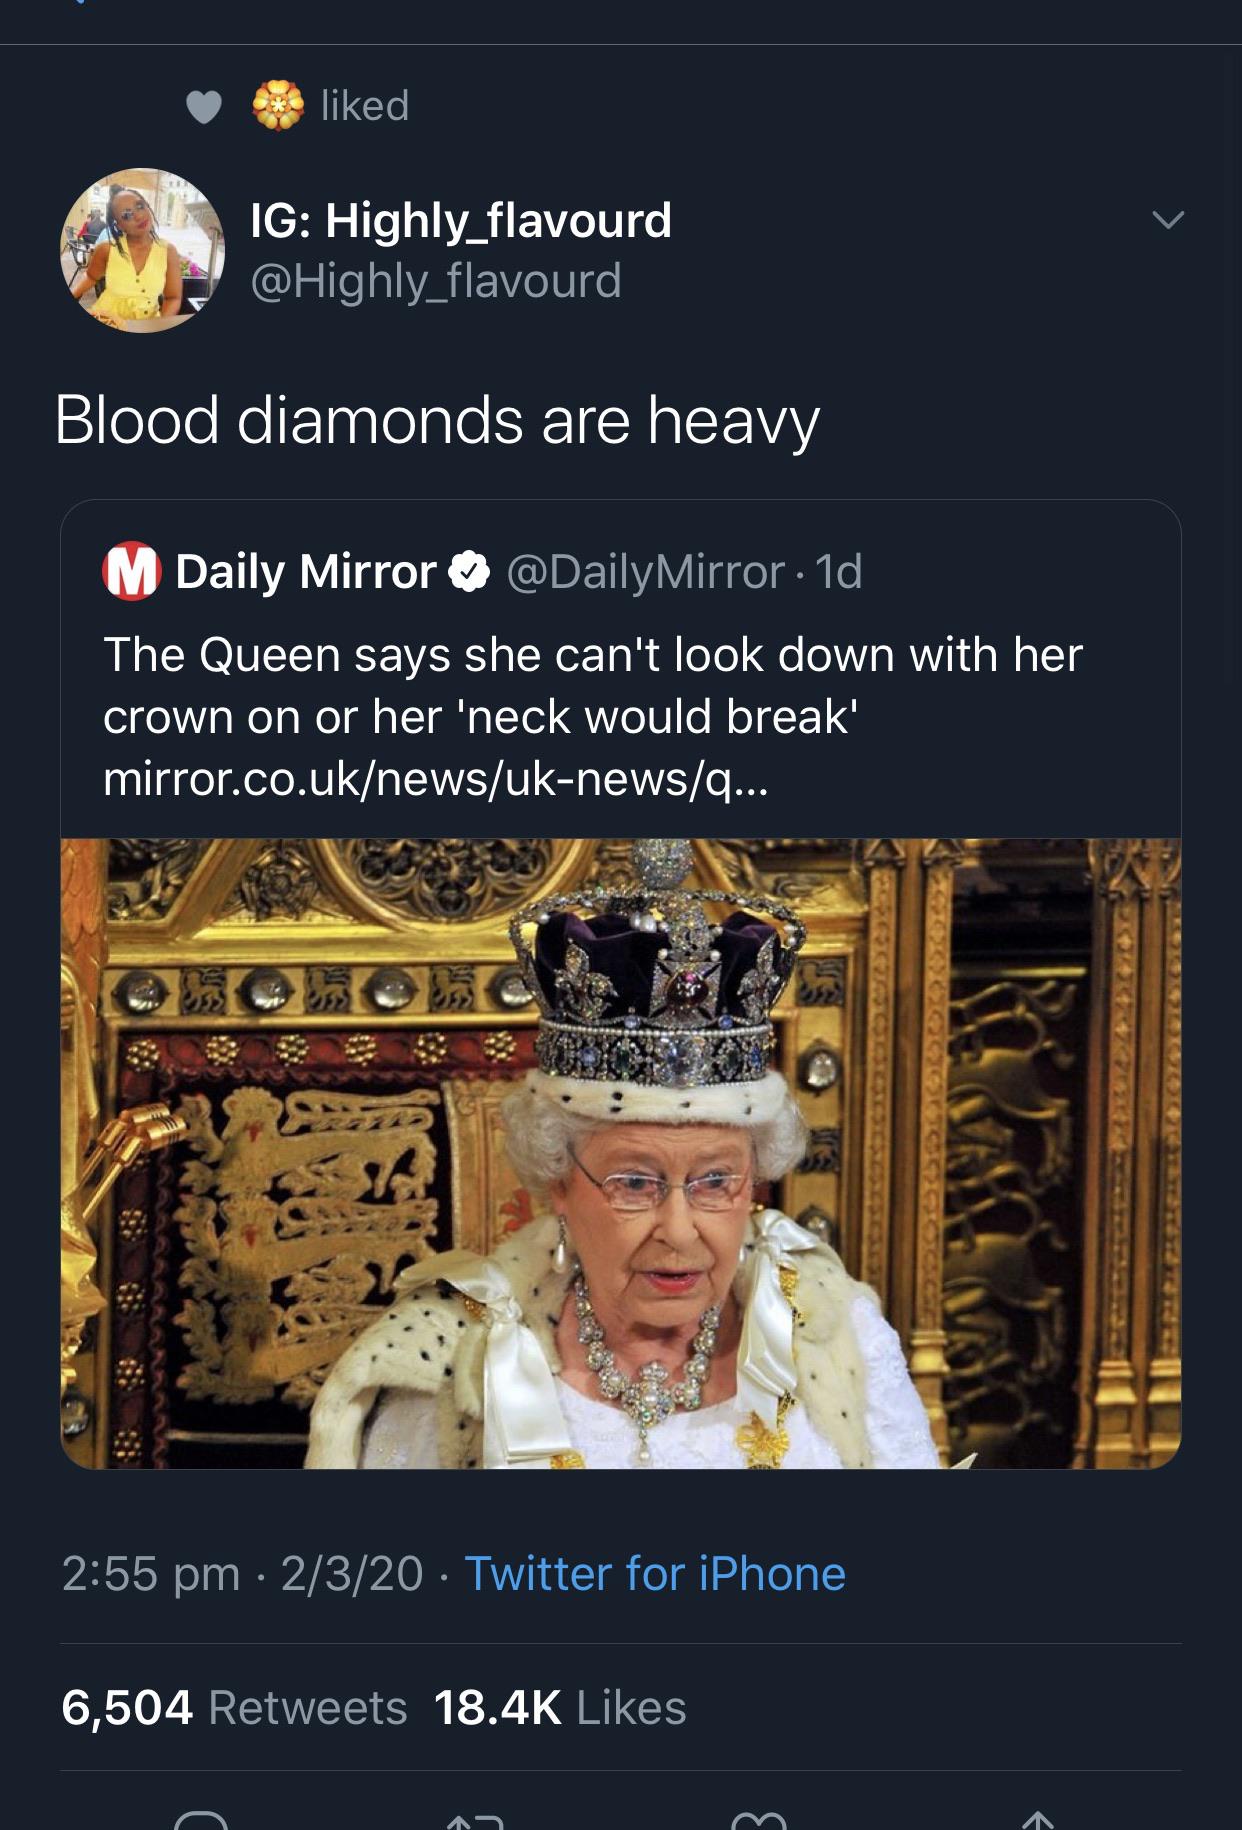Tap the 2:55 pm tweet timestamp
The height and width of the screenshot is (1830, 1242).
pos(150,1573)
